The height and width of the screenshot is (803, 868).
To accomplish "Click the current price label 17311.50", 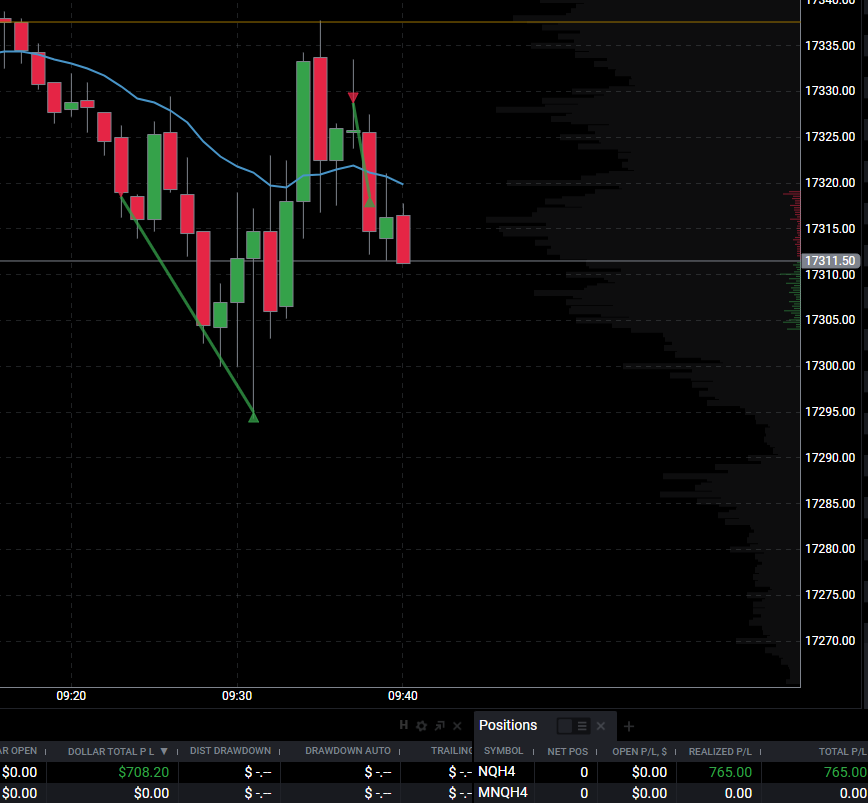I will [829, 261].
